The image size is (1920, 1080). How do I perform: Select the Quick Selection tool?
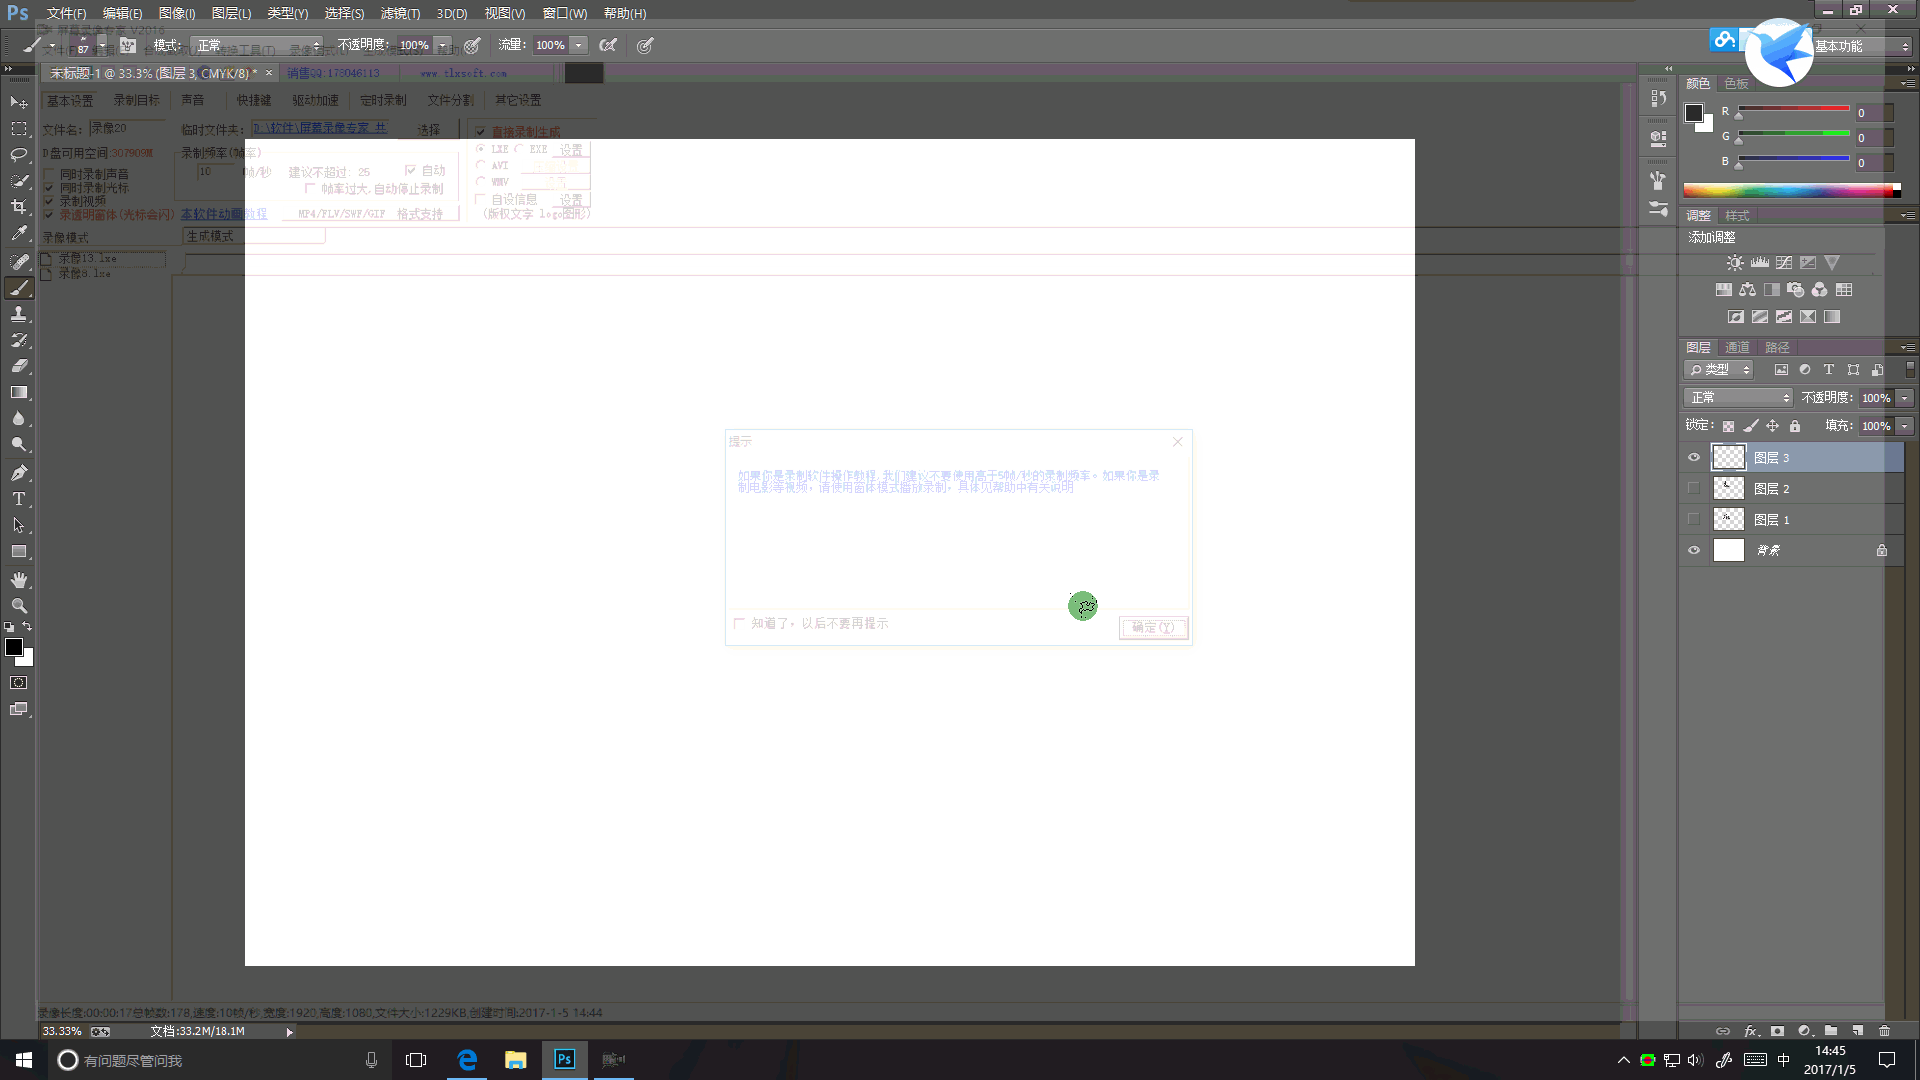[19, 181]
